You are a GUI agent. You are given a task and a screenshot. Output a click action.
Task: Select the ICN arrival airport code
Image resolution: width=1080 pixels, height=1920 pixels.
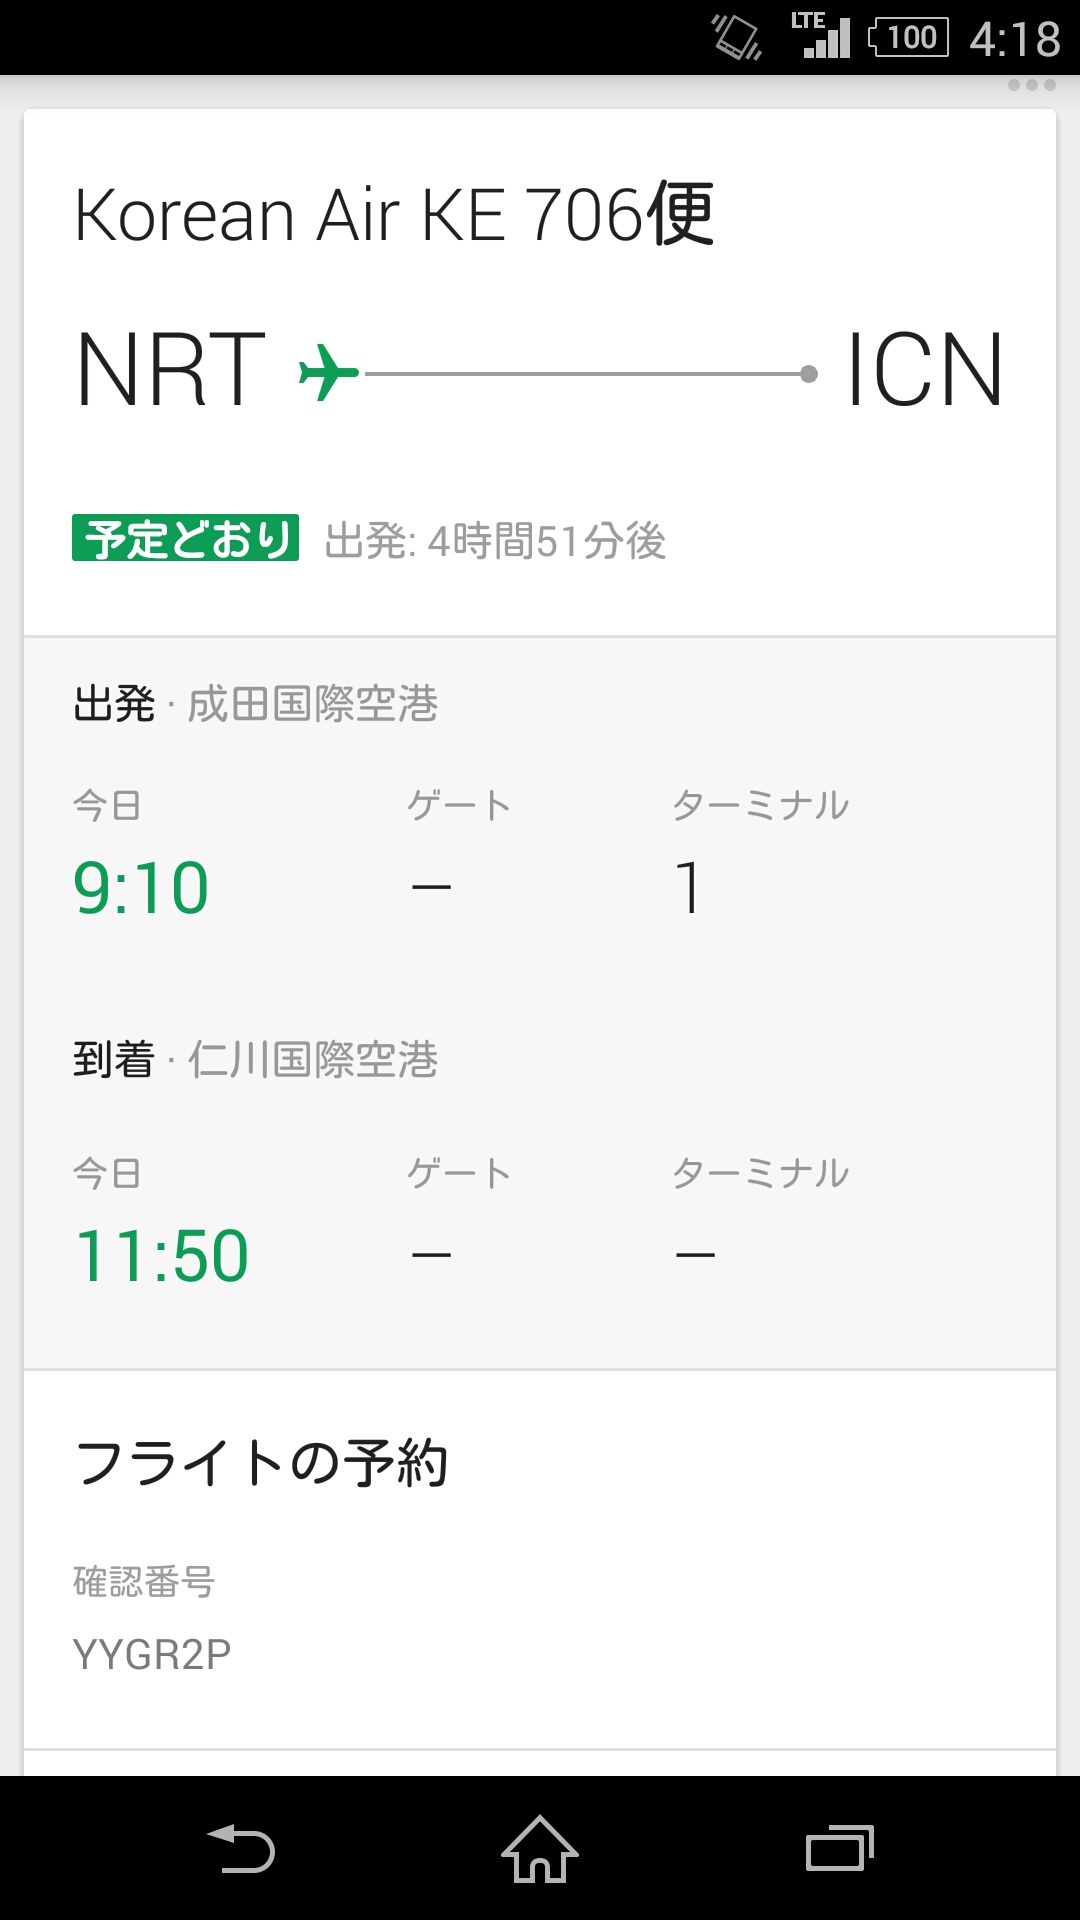coord(924,371)
